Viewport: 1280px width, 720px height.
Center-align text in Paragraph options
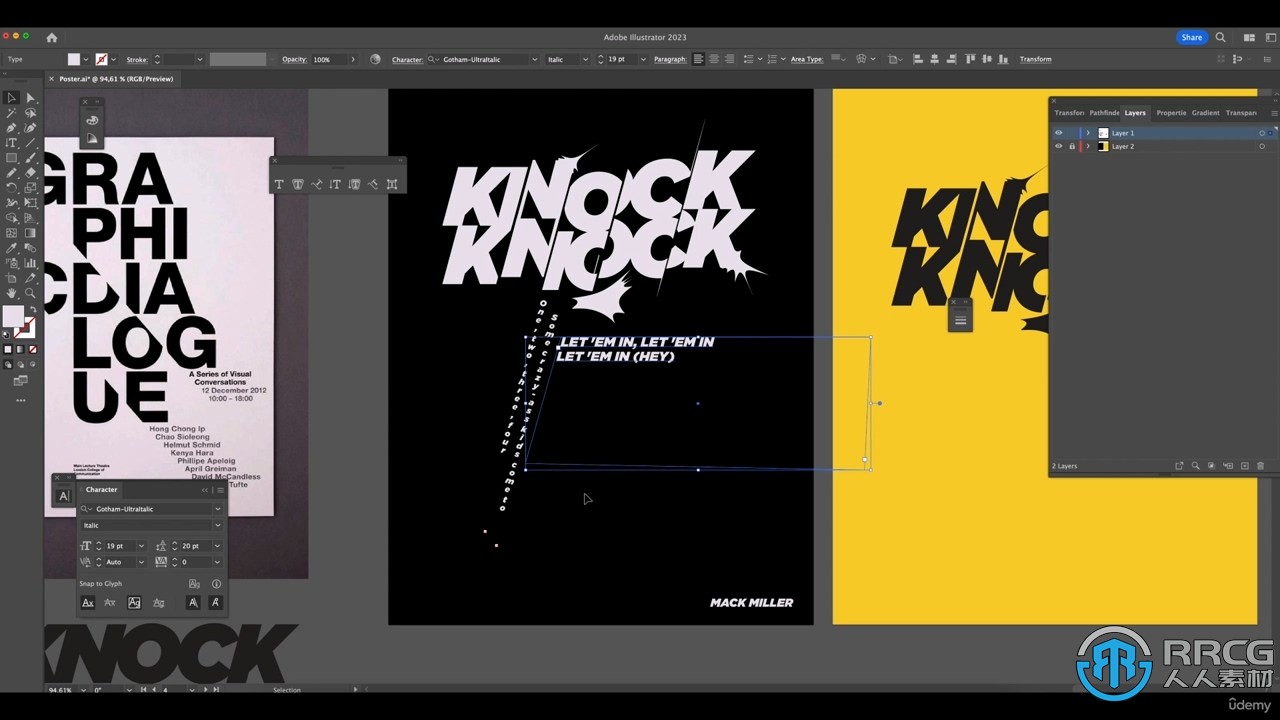pyautogui.click(x=713, y=59)
